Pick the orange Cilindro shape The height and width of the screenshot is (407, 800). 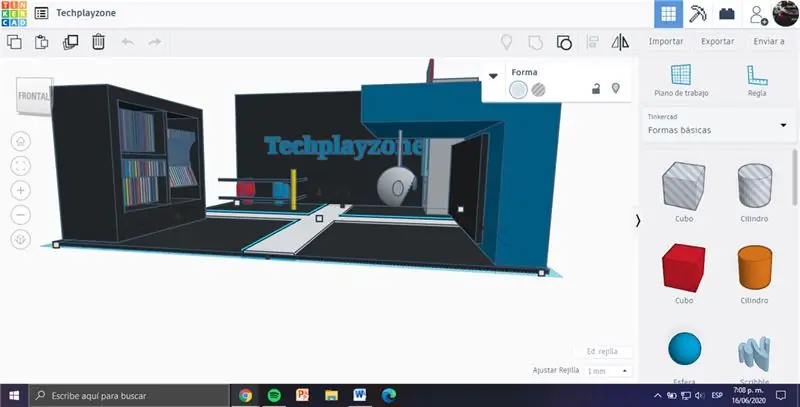pos(755,268)
